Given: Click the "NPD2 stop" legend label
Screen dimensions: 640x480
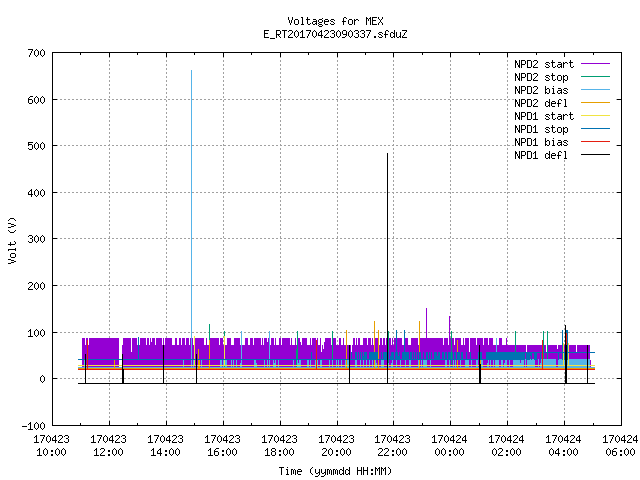Looking at the screenshot, I should coord(541,77).
